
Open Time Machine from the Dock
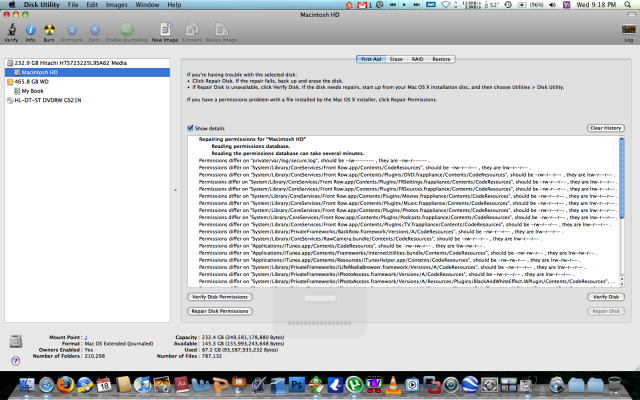pyautogui.click(x=451, y=384)
